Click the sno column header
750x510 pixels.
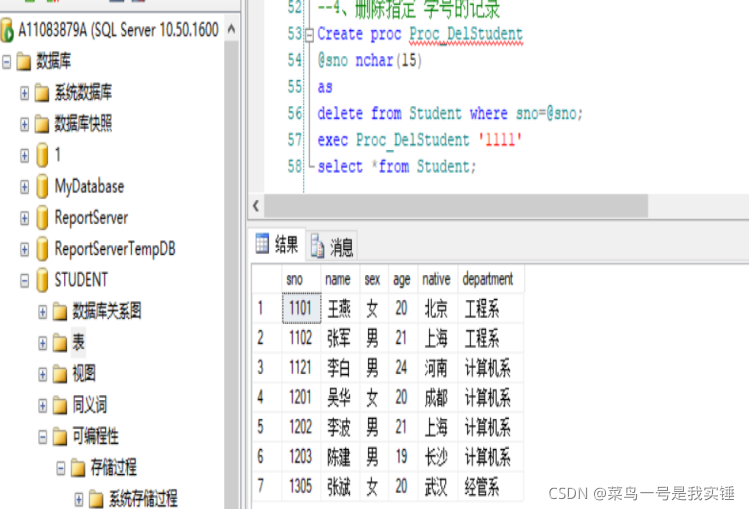(301, 279)
